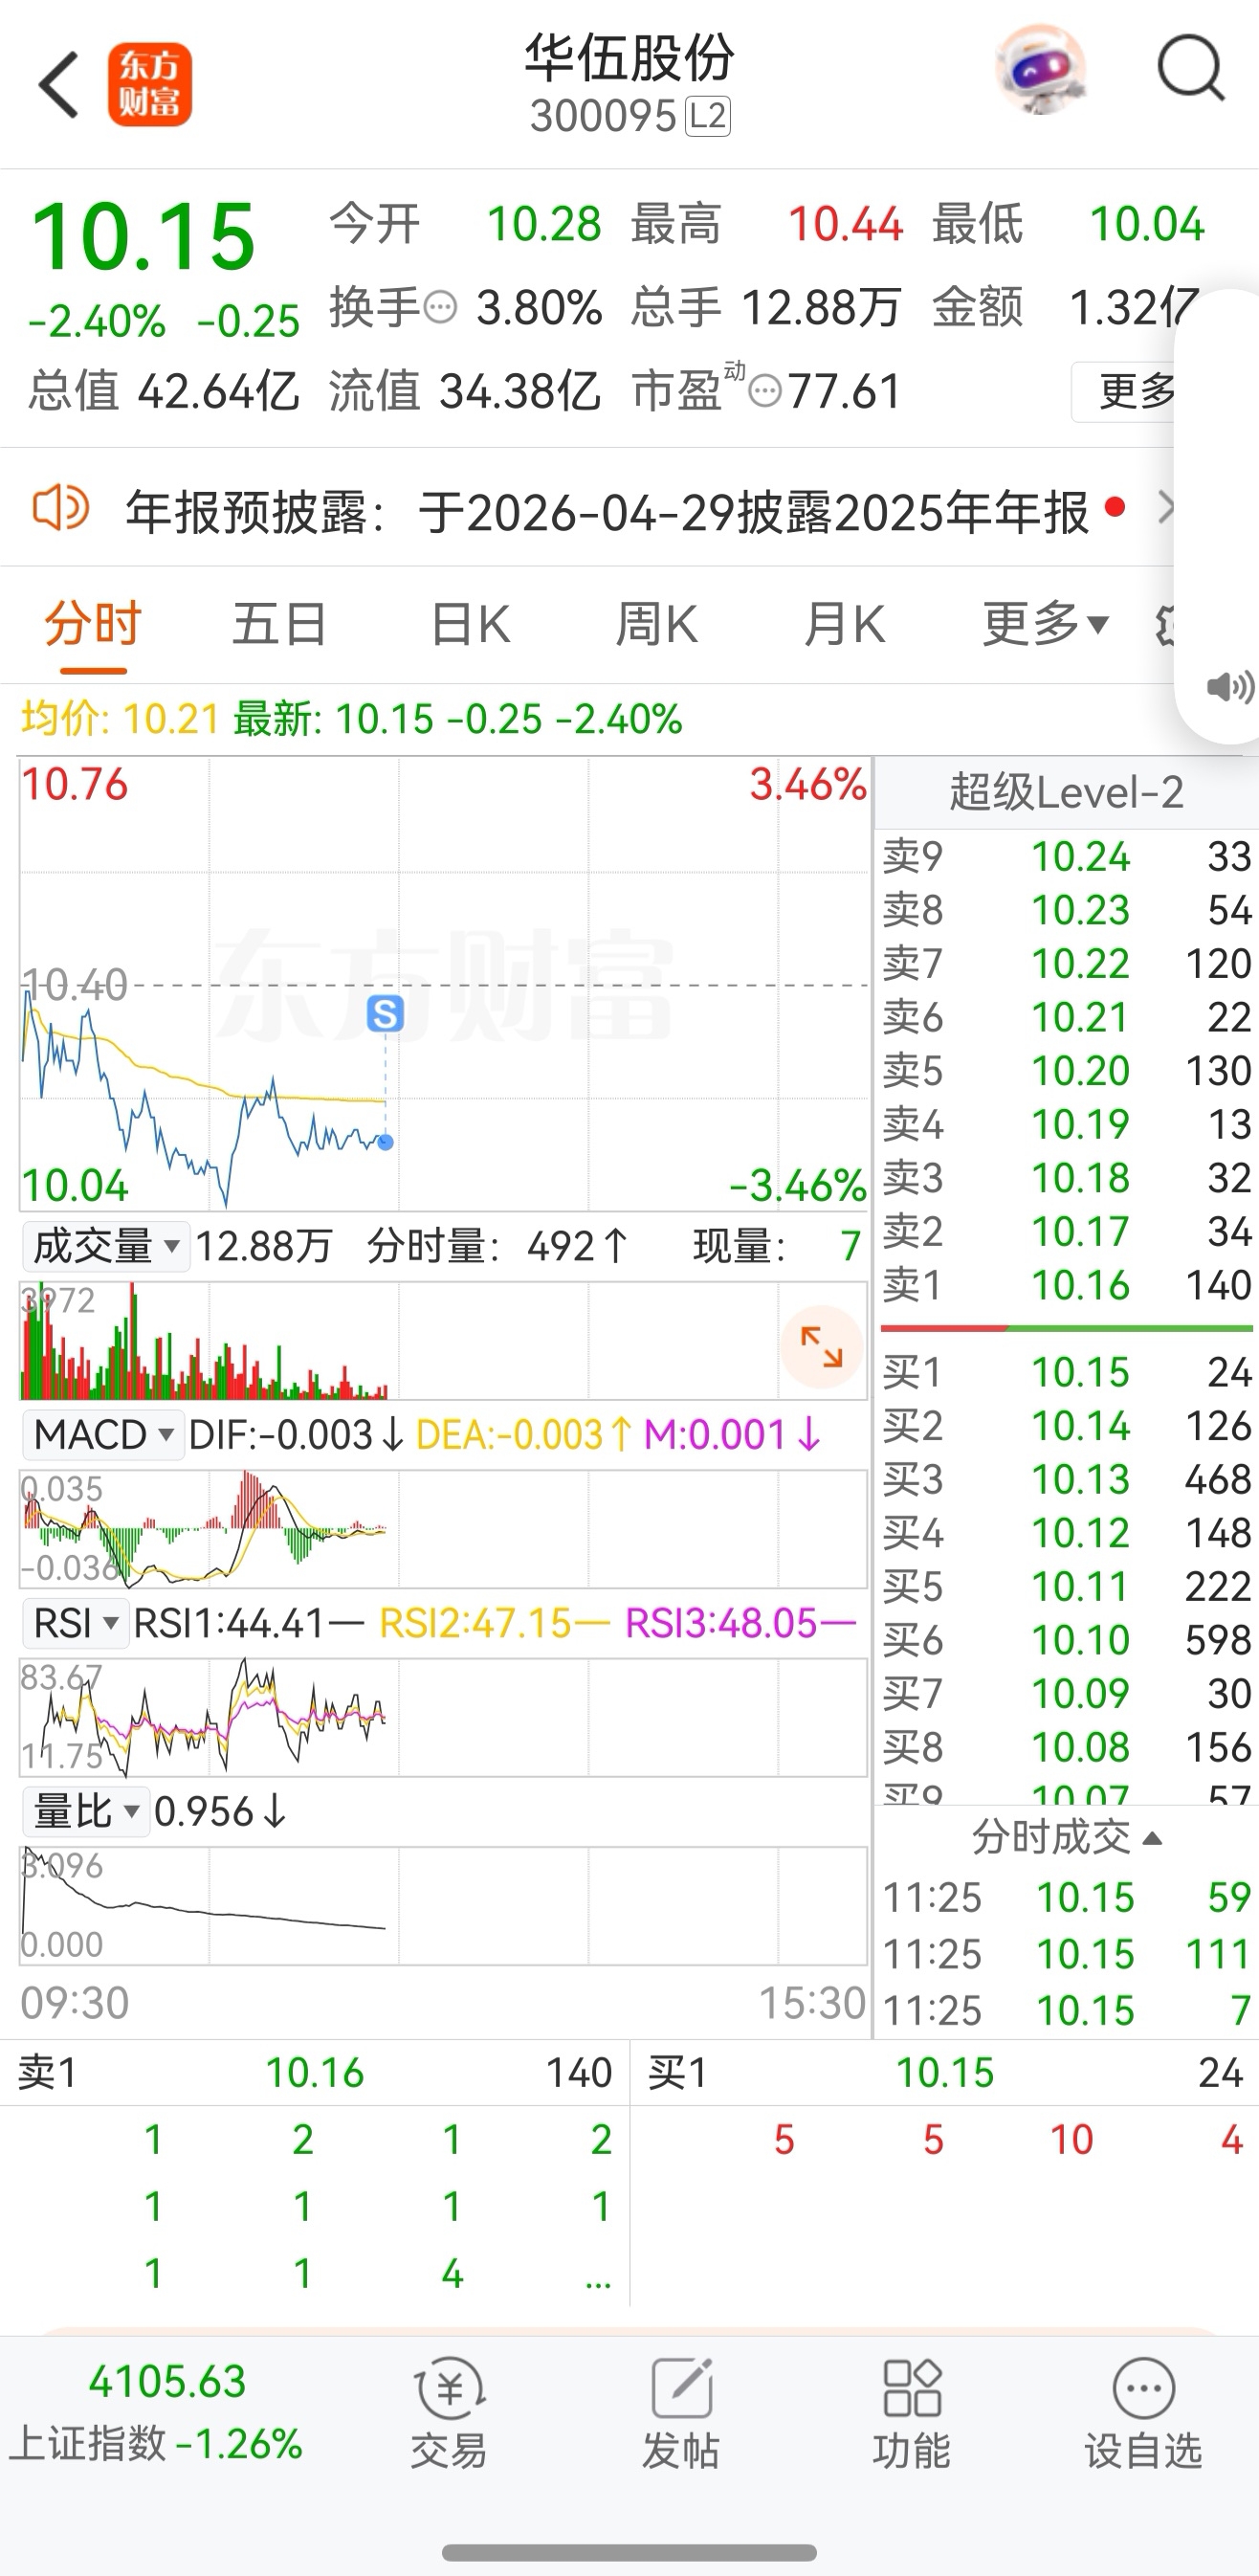Open the 年报预披露 announcement link

607,512
